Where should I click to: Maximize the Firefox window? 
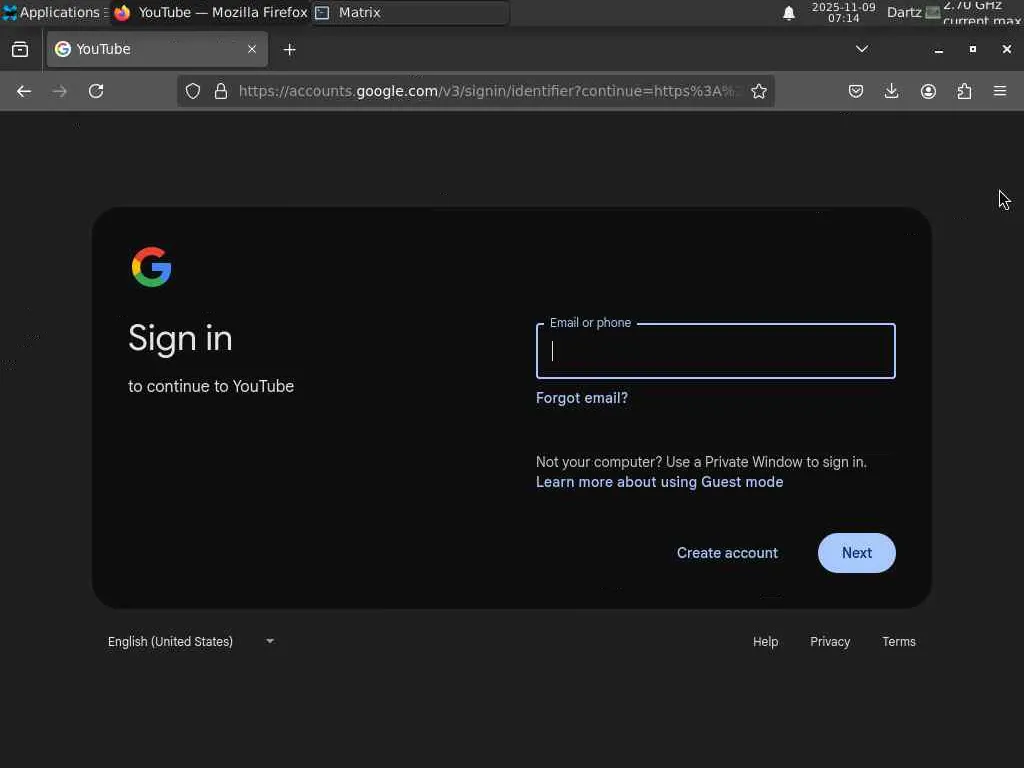tap(972, 49)
